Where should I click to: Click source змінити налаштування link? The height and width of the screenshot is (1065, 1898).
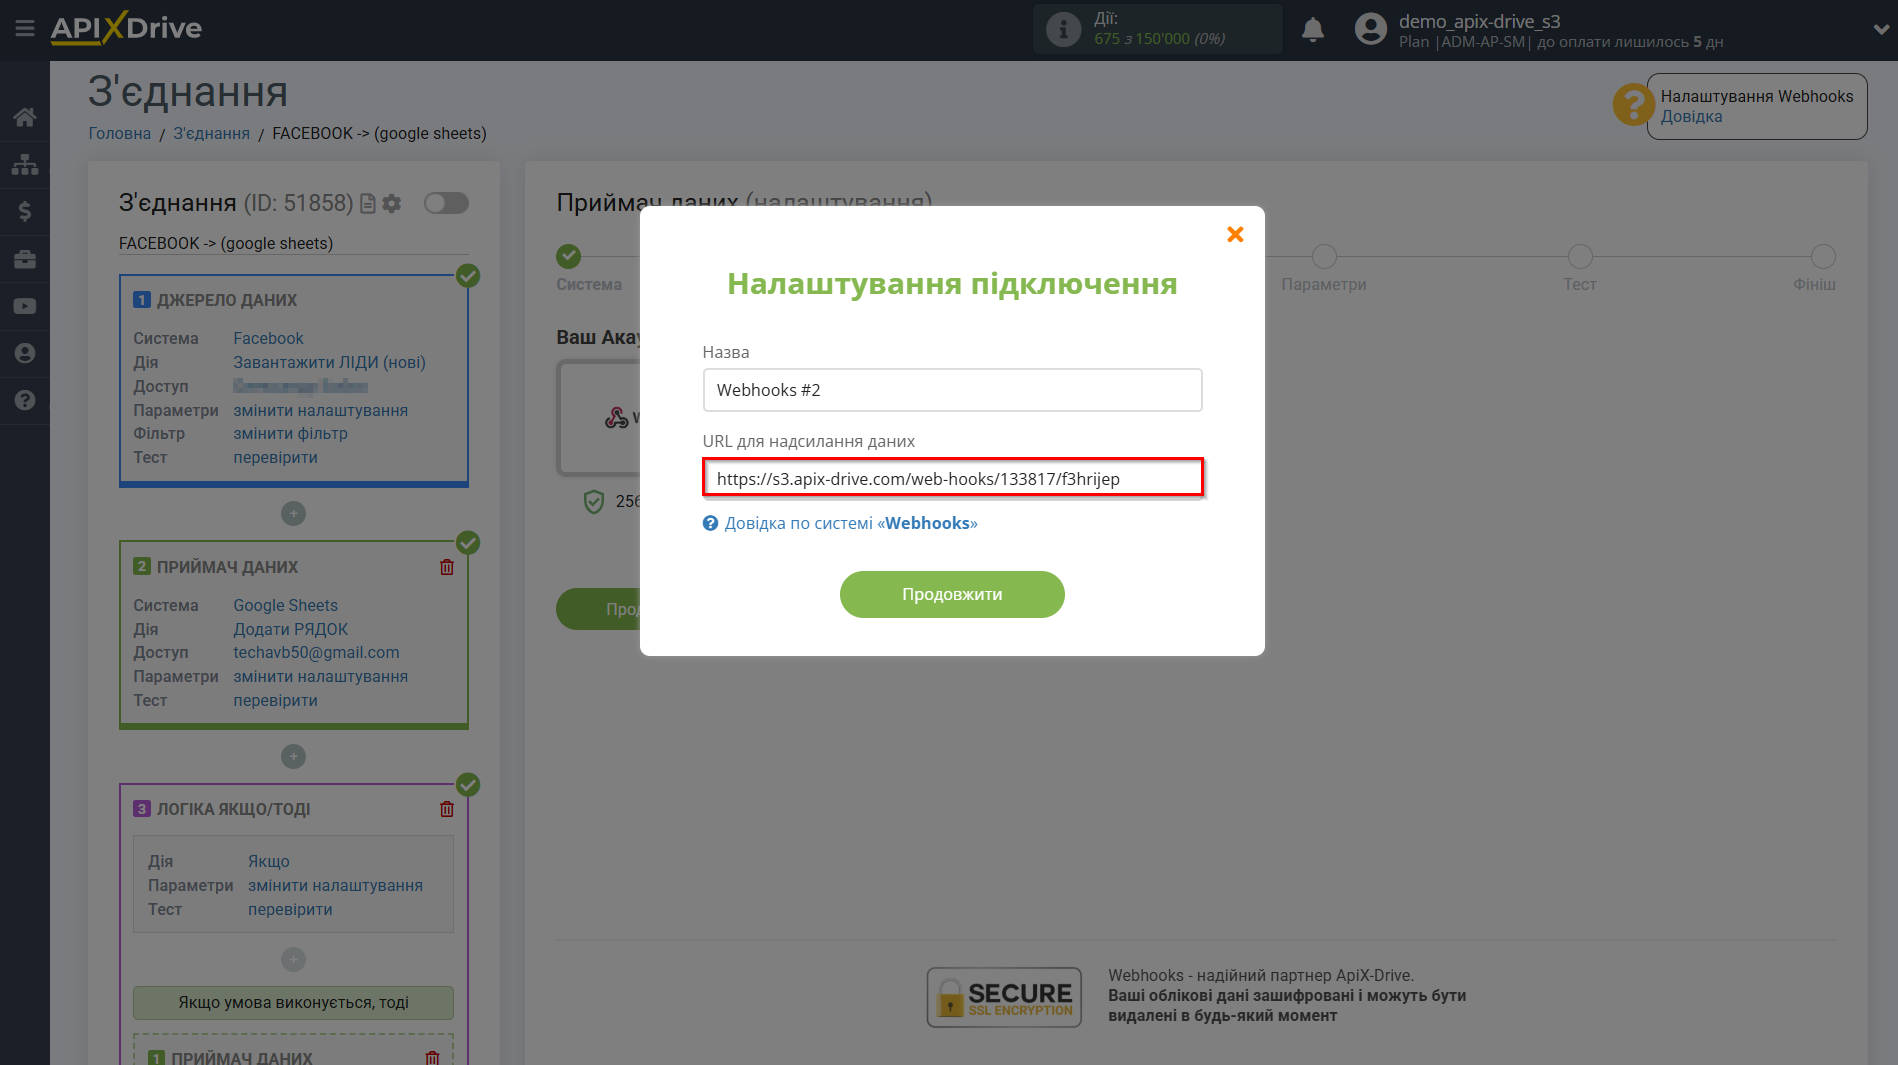[x=320, y=410]
